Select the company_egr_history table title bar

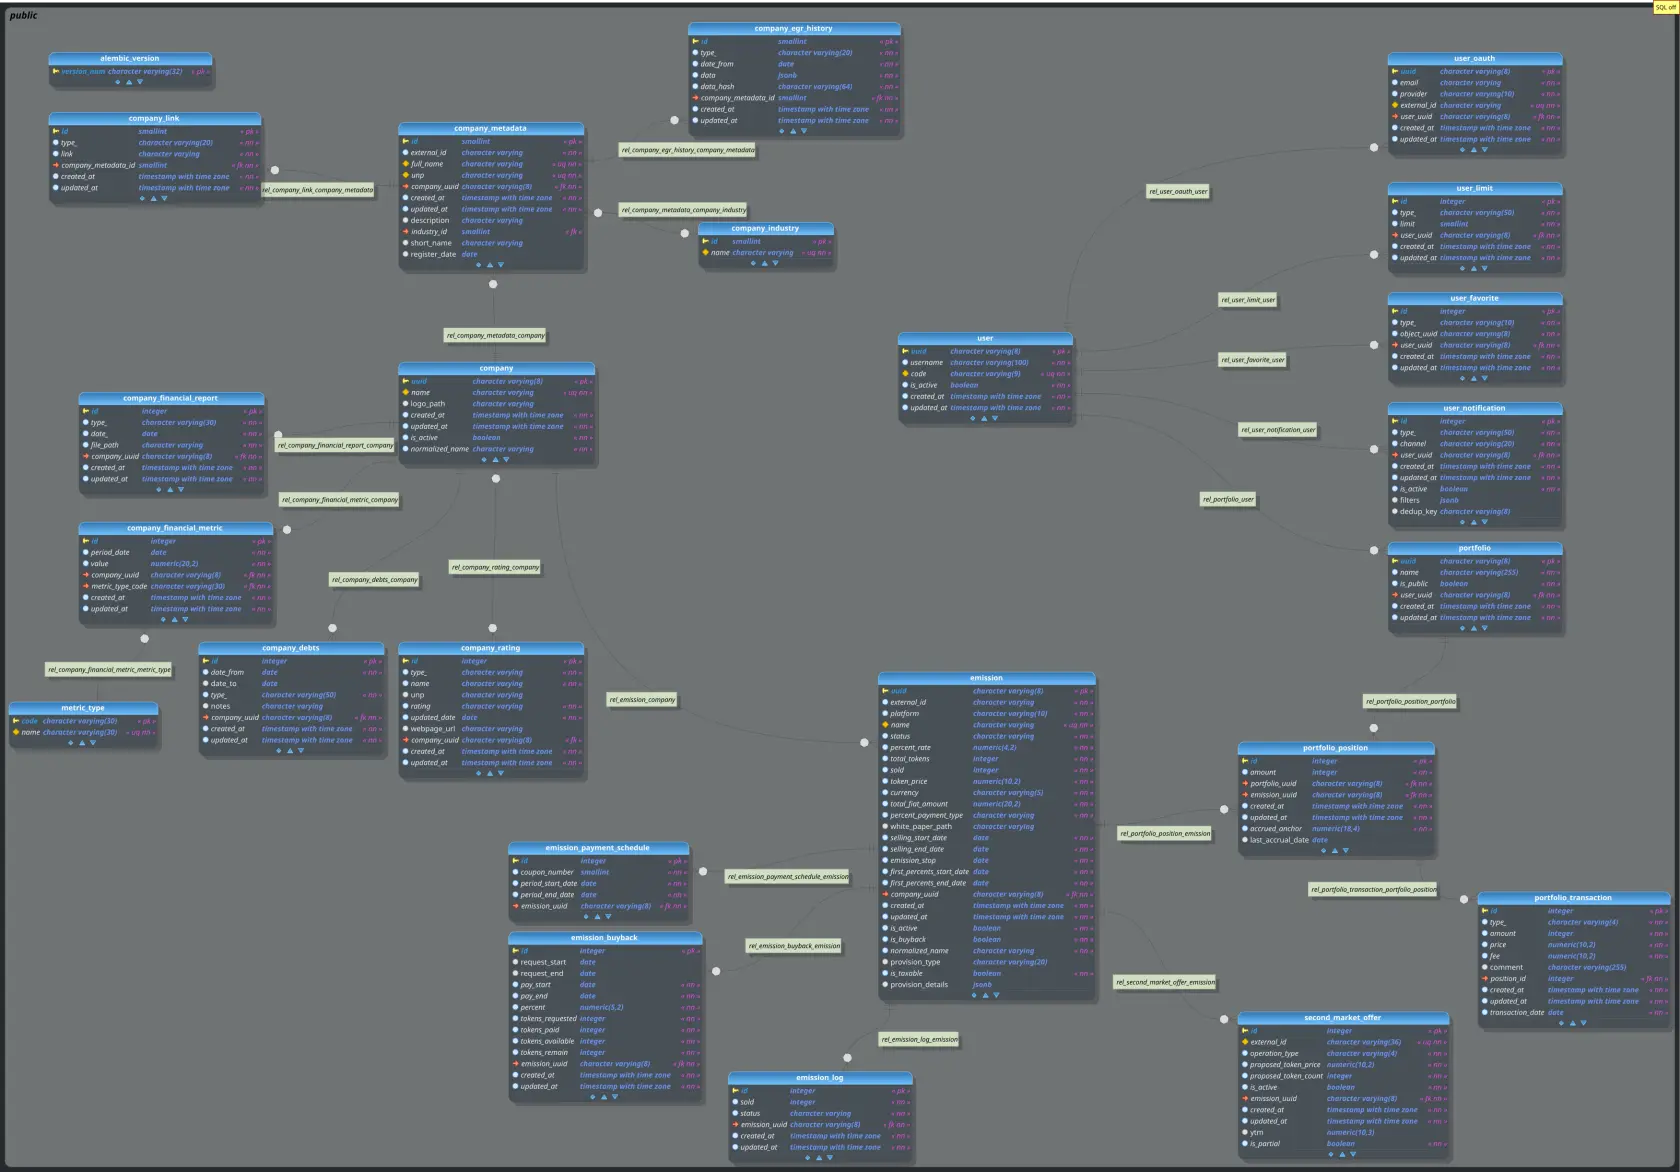[795, 28]
